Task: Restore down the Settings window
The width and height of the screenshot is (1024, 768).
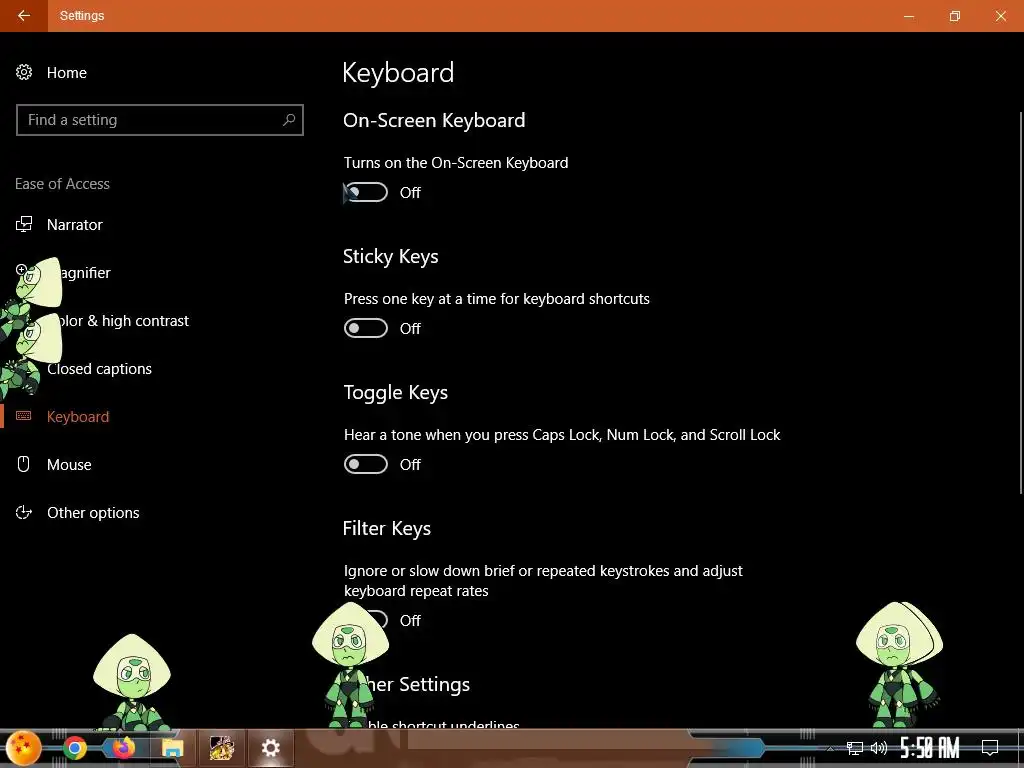Action: coord(955,16)
